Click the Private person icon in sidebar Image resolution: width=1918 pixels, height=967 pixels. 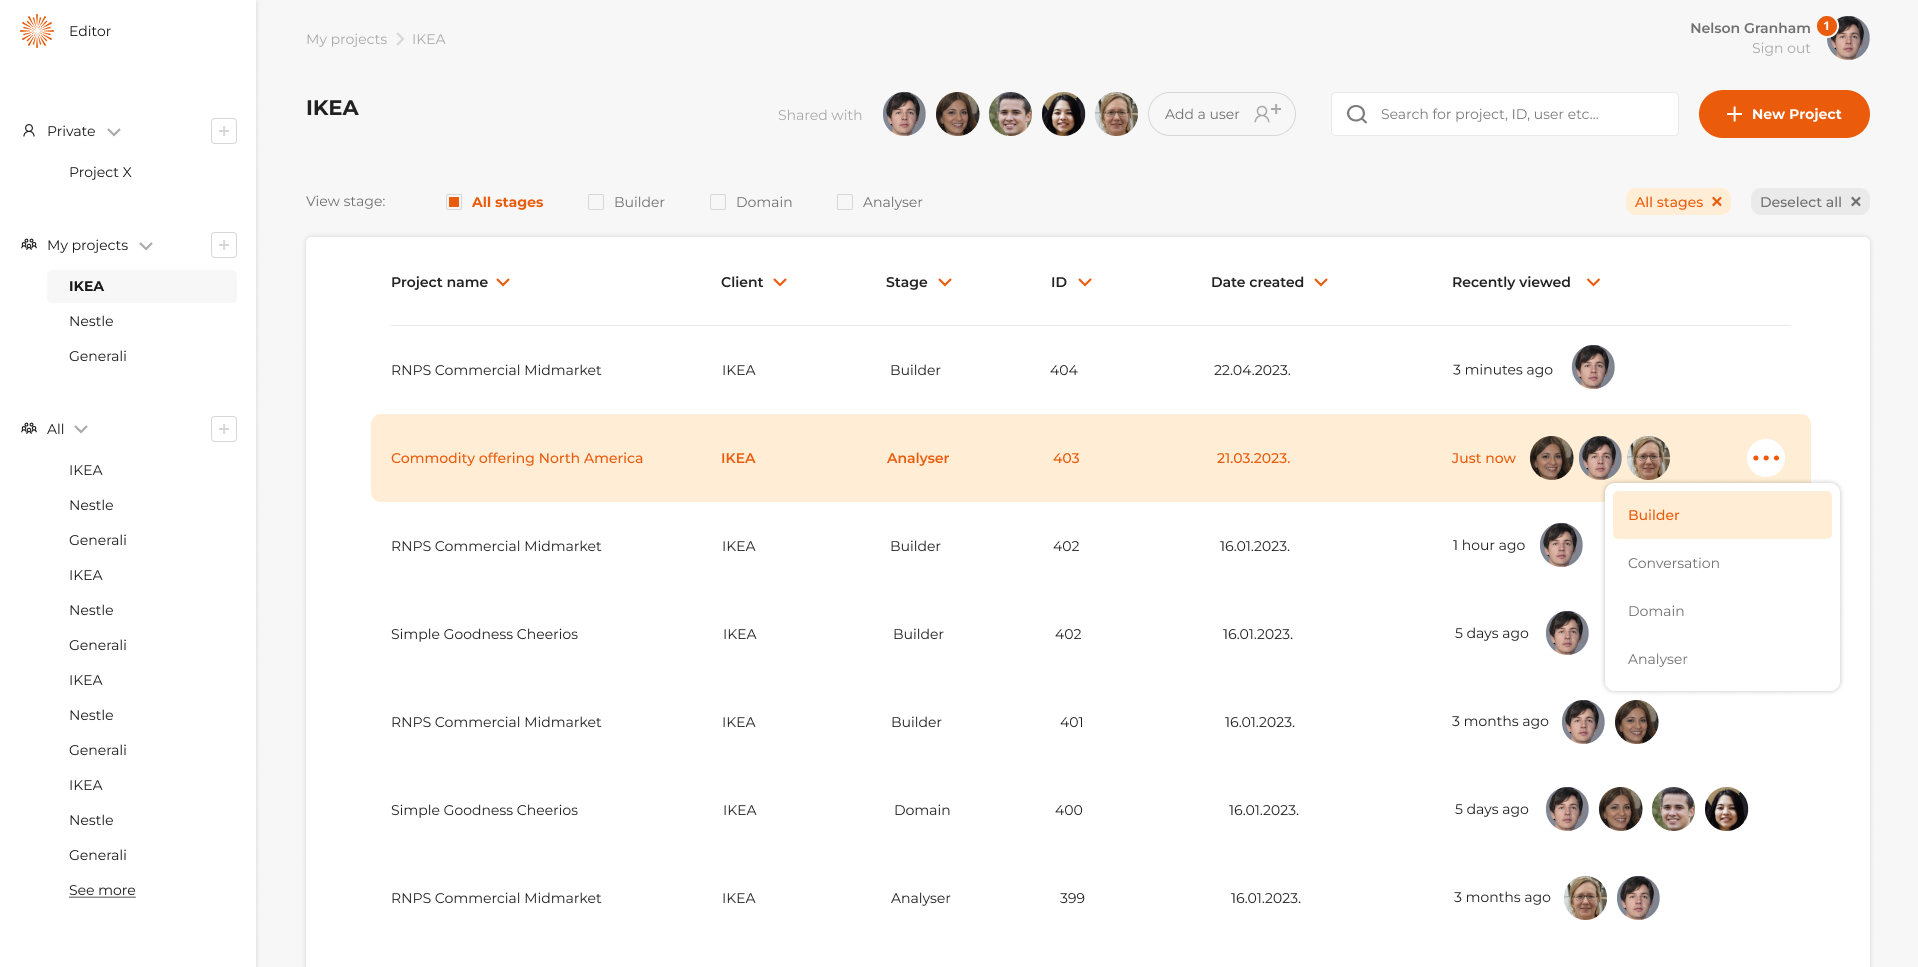(x=29, y=131)
